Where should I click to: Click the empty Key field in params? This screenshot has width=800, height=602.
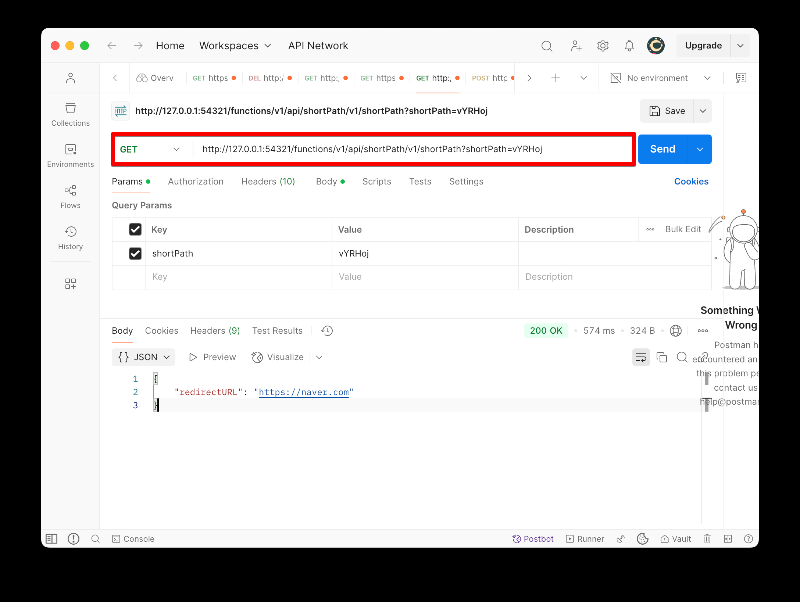[238, 277]
